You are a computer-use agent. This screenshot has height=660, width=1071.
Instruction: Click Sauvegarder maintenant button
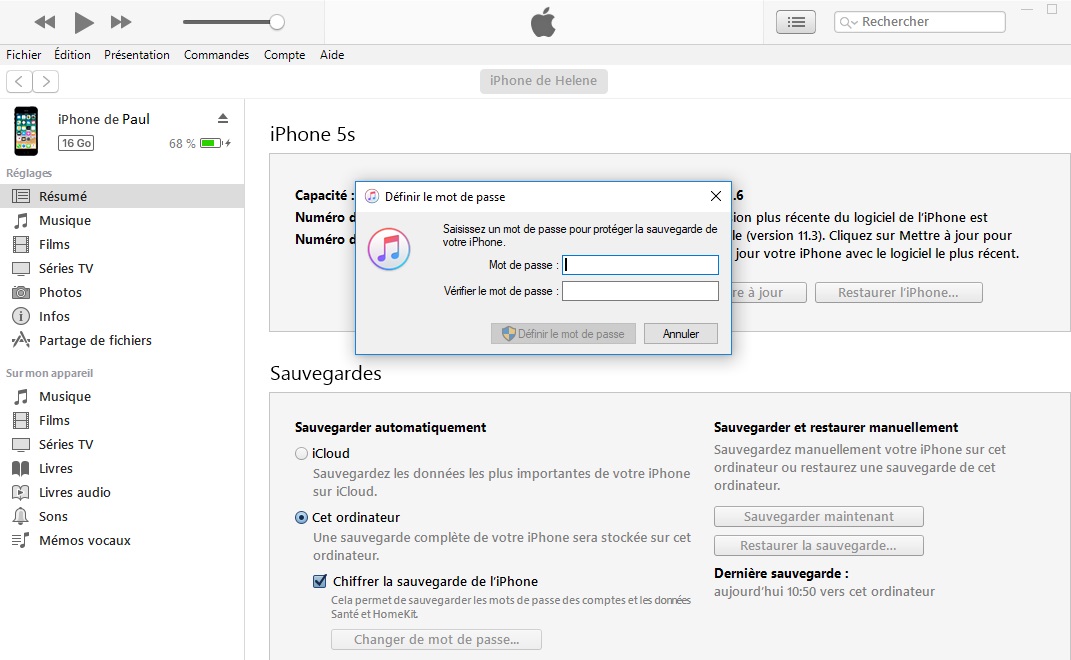[x=818, y=517]
